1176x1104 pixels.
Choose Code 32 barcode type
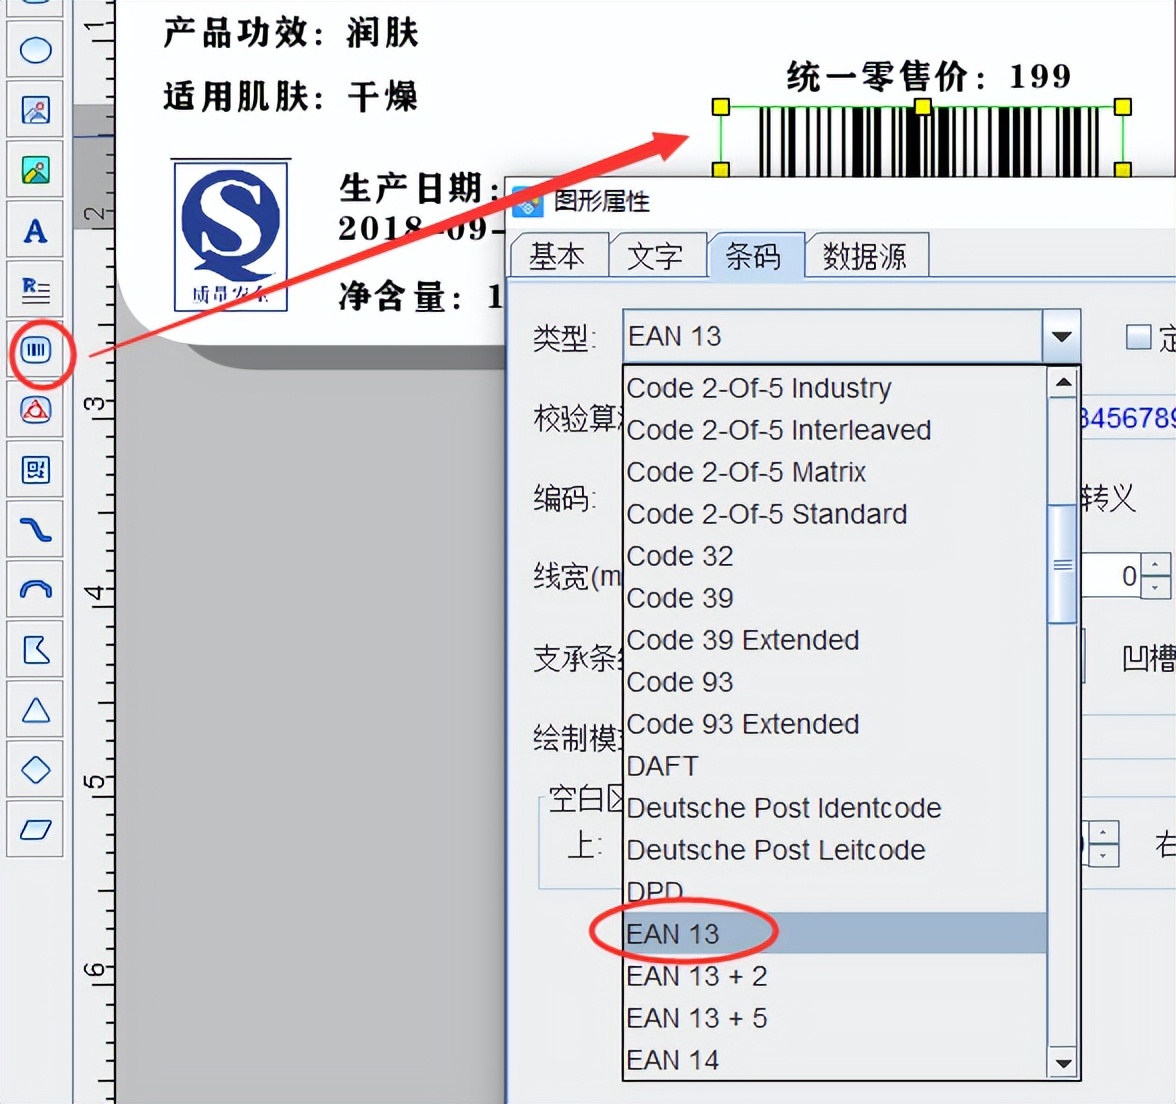click(835, 556)
